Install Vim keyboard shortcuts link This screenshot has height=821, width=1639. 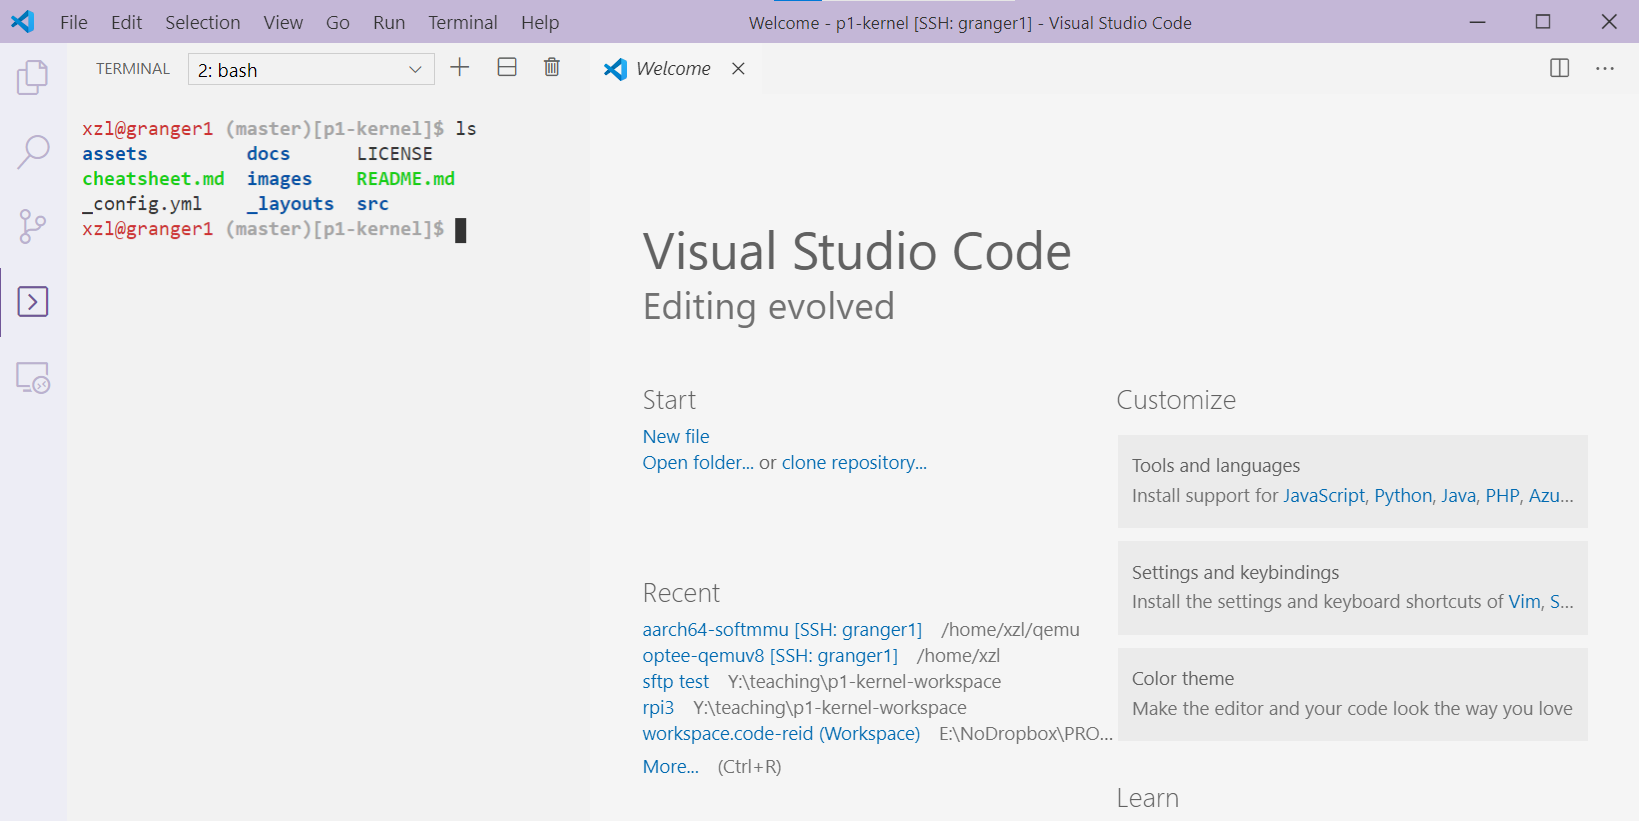coord(1524,601)
